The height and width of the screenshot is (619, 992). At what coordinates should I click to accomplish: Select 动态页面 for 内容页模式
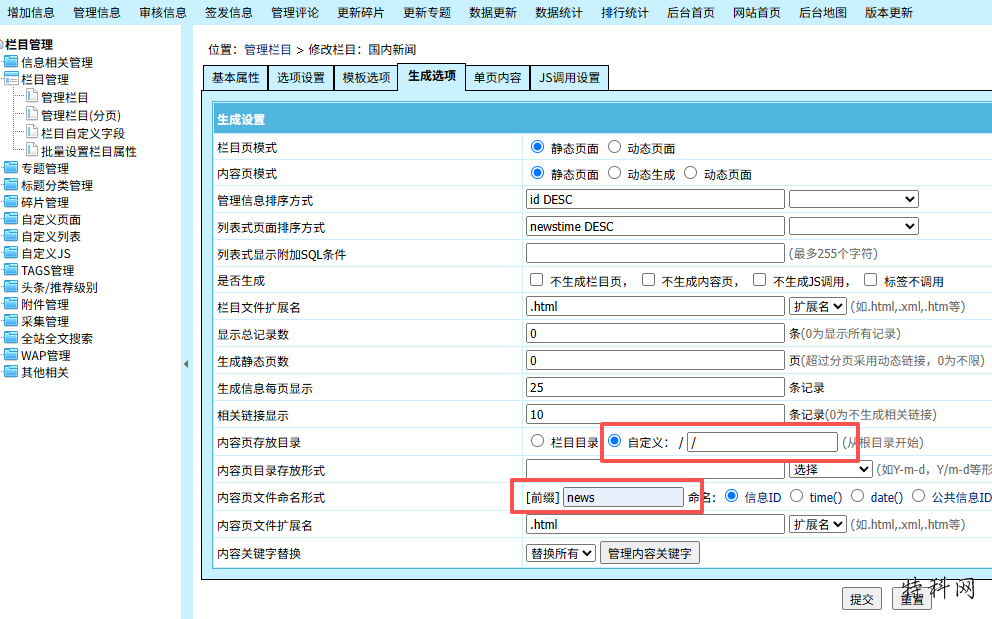(691, 173)
